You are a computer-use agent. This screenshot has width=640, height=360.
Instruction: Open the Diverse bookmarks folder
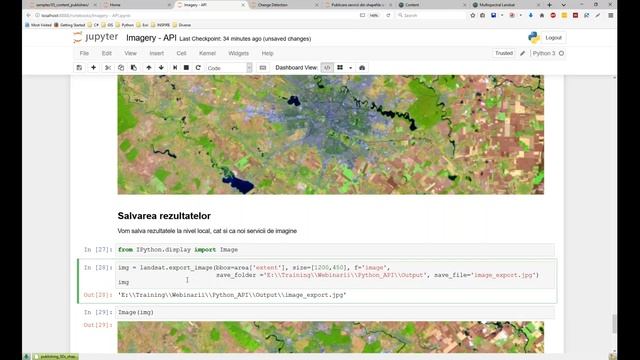click(x=182, y=25)
